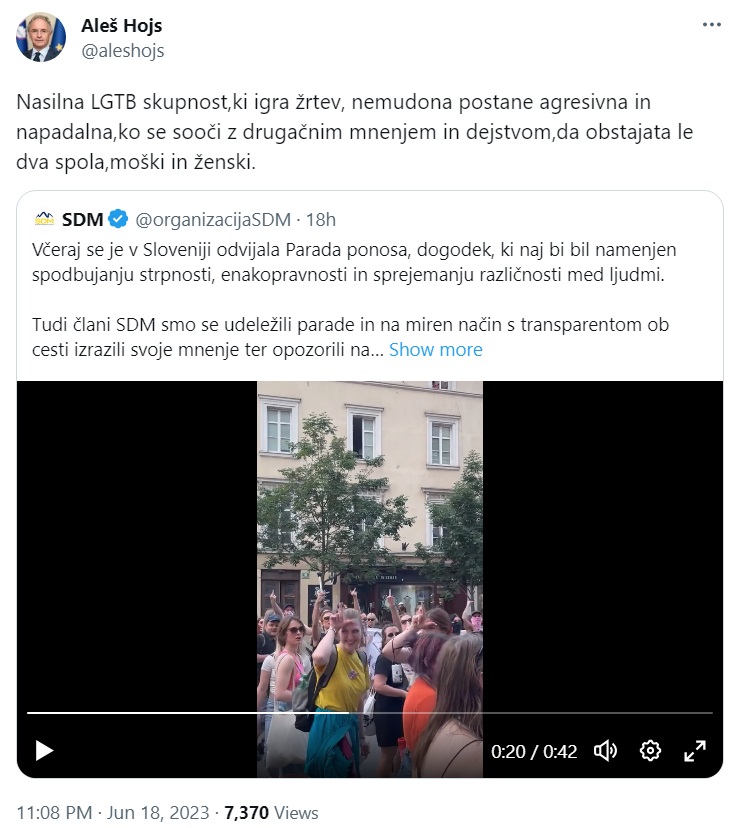Mute the video with the speaker icon
Screen dimensions: 734x828
605,750
